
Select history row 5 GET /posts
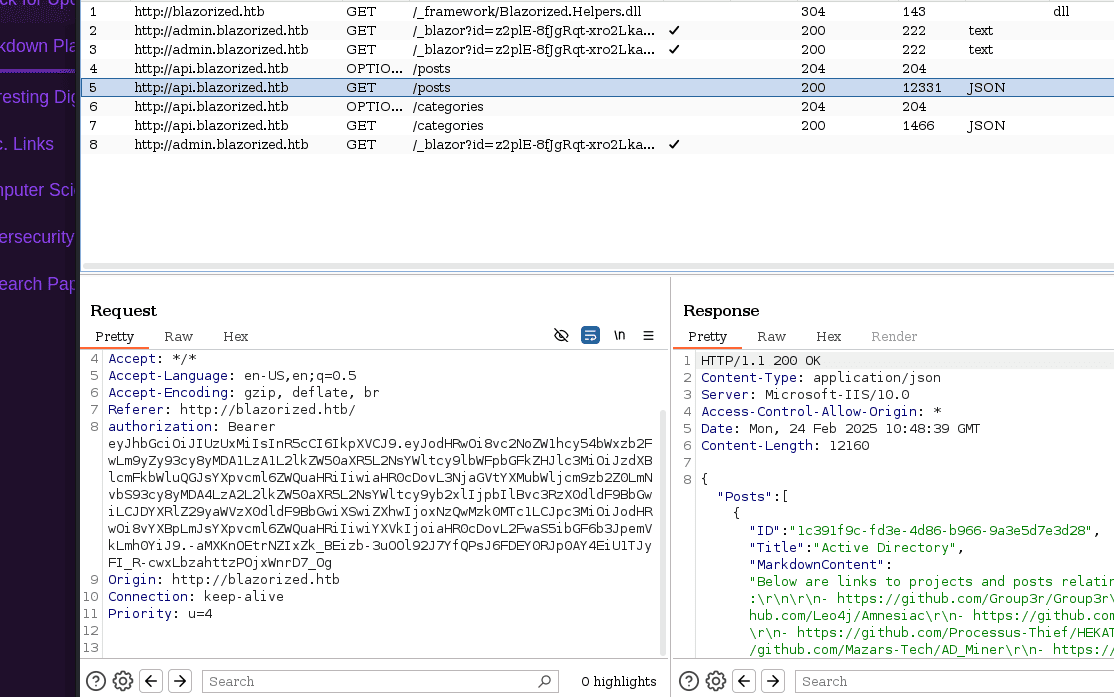pos(597,87)
